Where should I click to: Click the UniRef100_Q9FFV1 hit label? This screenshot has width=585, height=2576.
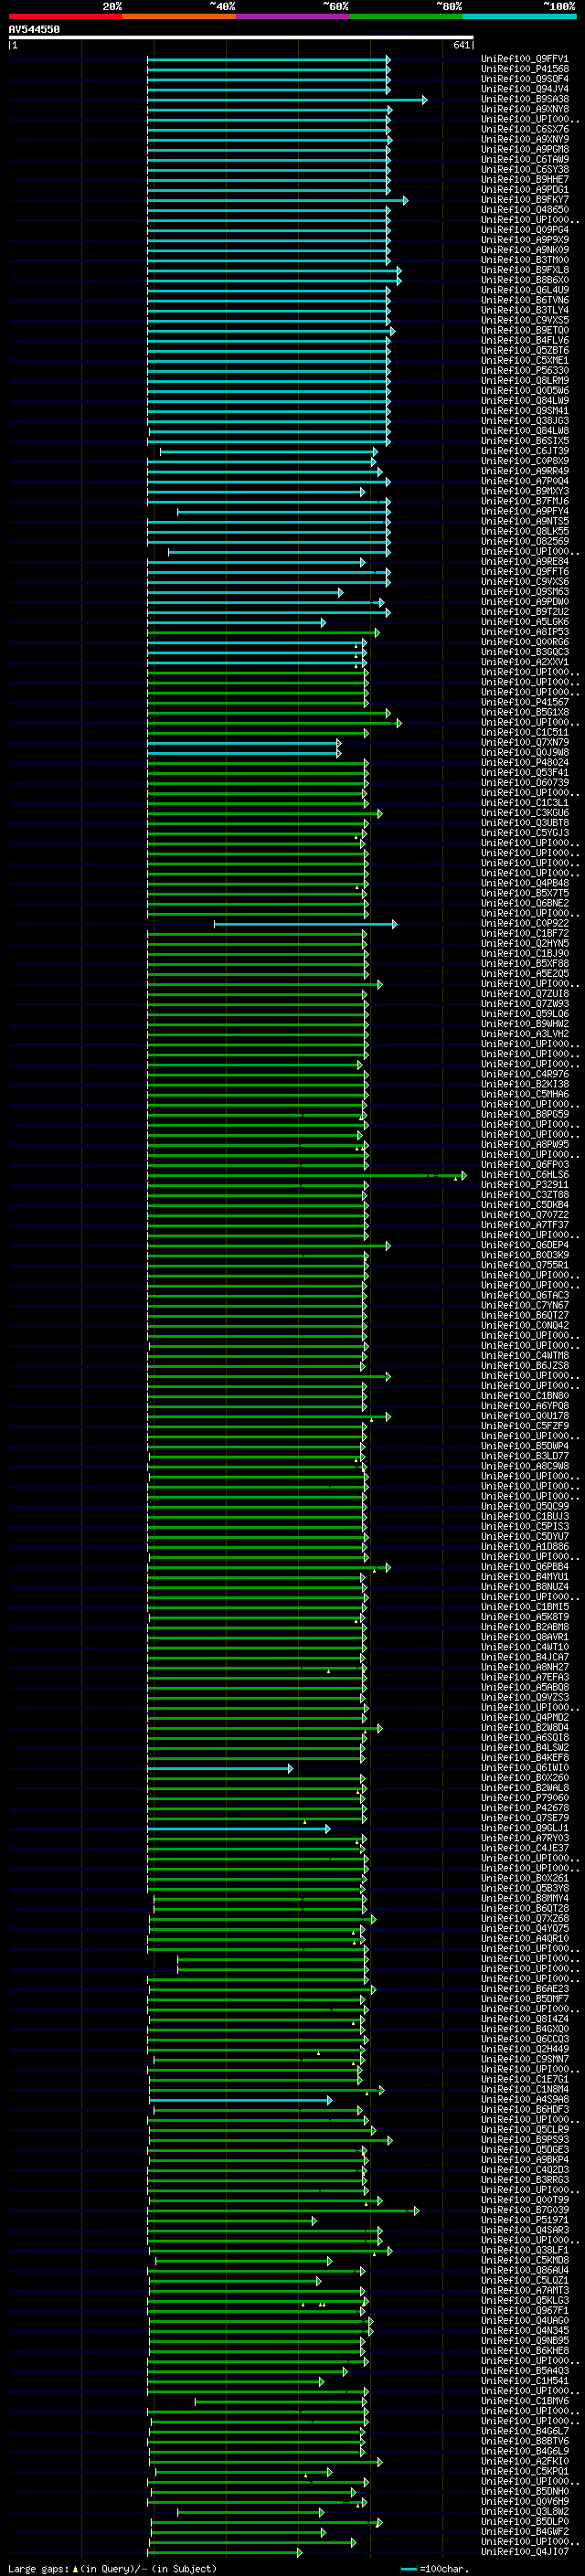click(x=525, y=59)
